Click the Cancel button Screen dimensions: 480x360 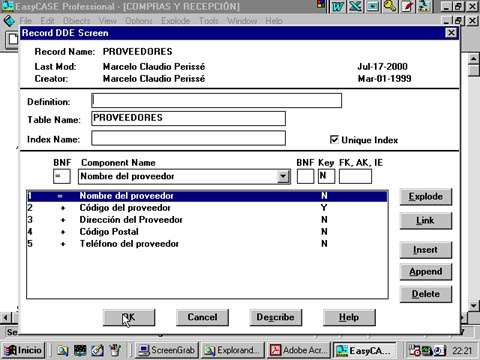202,317
